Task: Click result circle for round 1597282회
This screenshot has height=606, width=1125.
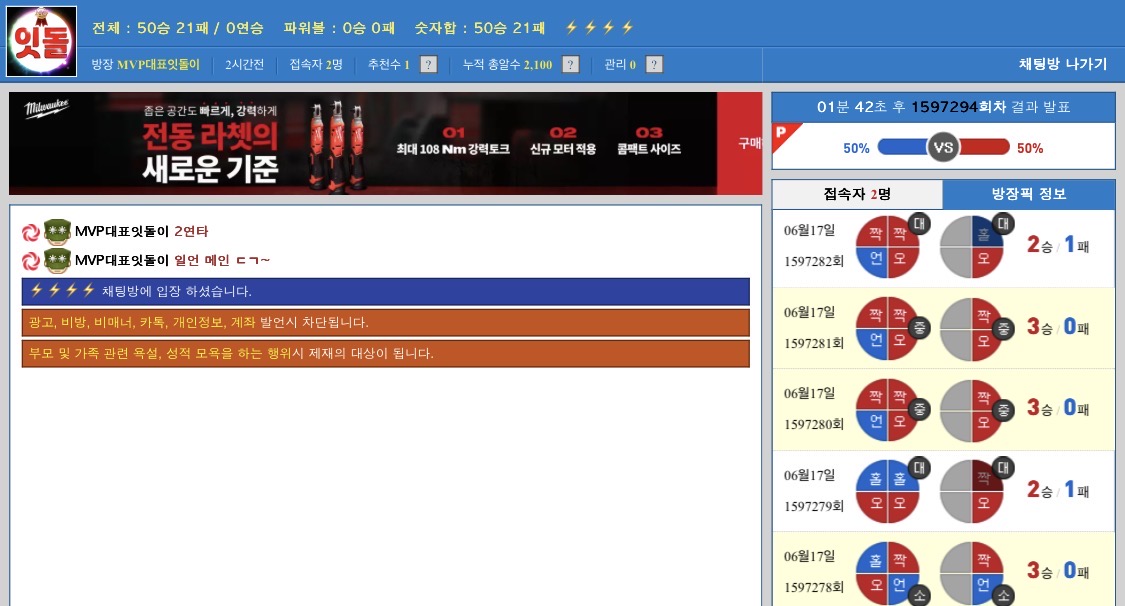Action: [888, 246]
